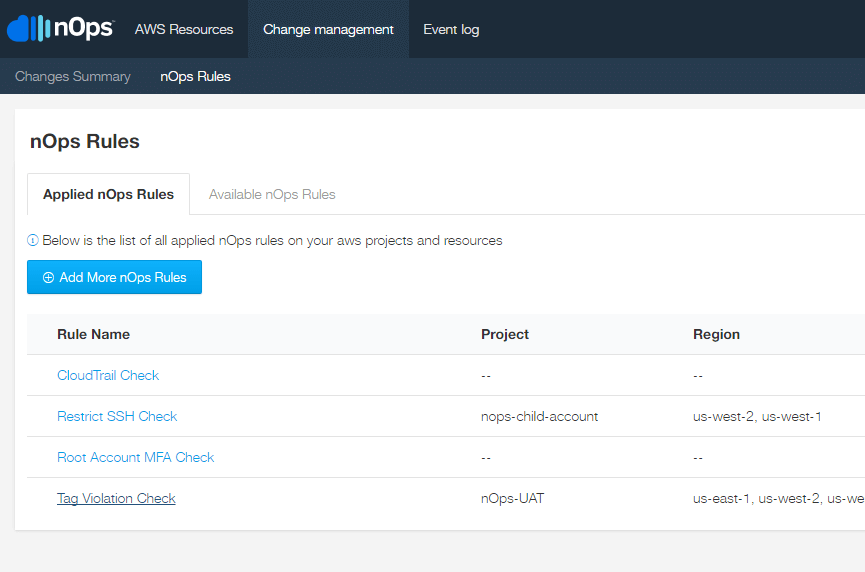This screenshot has height=572, width=865.
Task: Click the info icon beside the description
Action: 33,240
